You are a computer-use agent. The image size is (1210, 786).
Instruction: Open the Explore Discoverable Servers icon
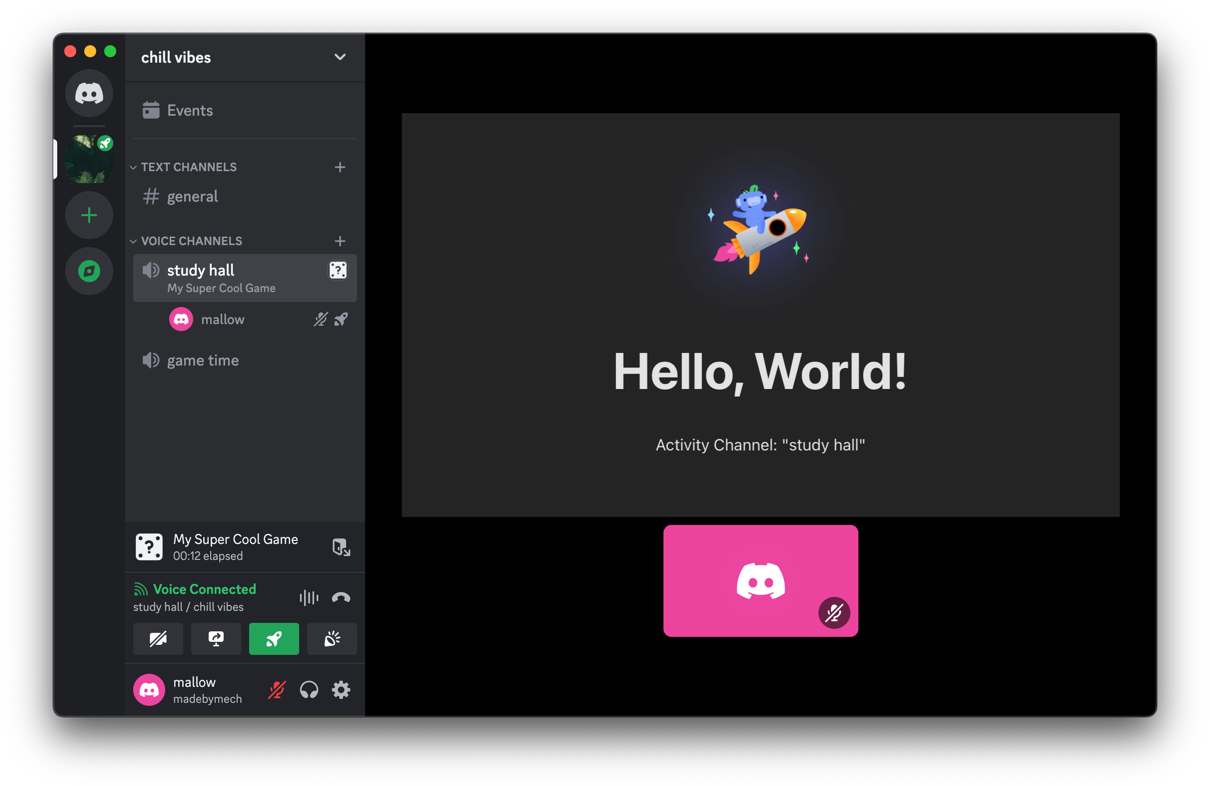pyautogui.click(x=89, y=270)
